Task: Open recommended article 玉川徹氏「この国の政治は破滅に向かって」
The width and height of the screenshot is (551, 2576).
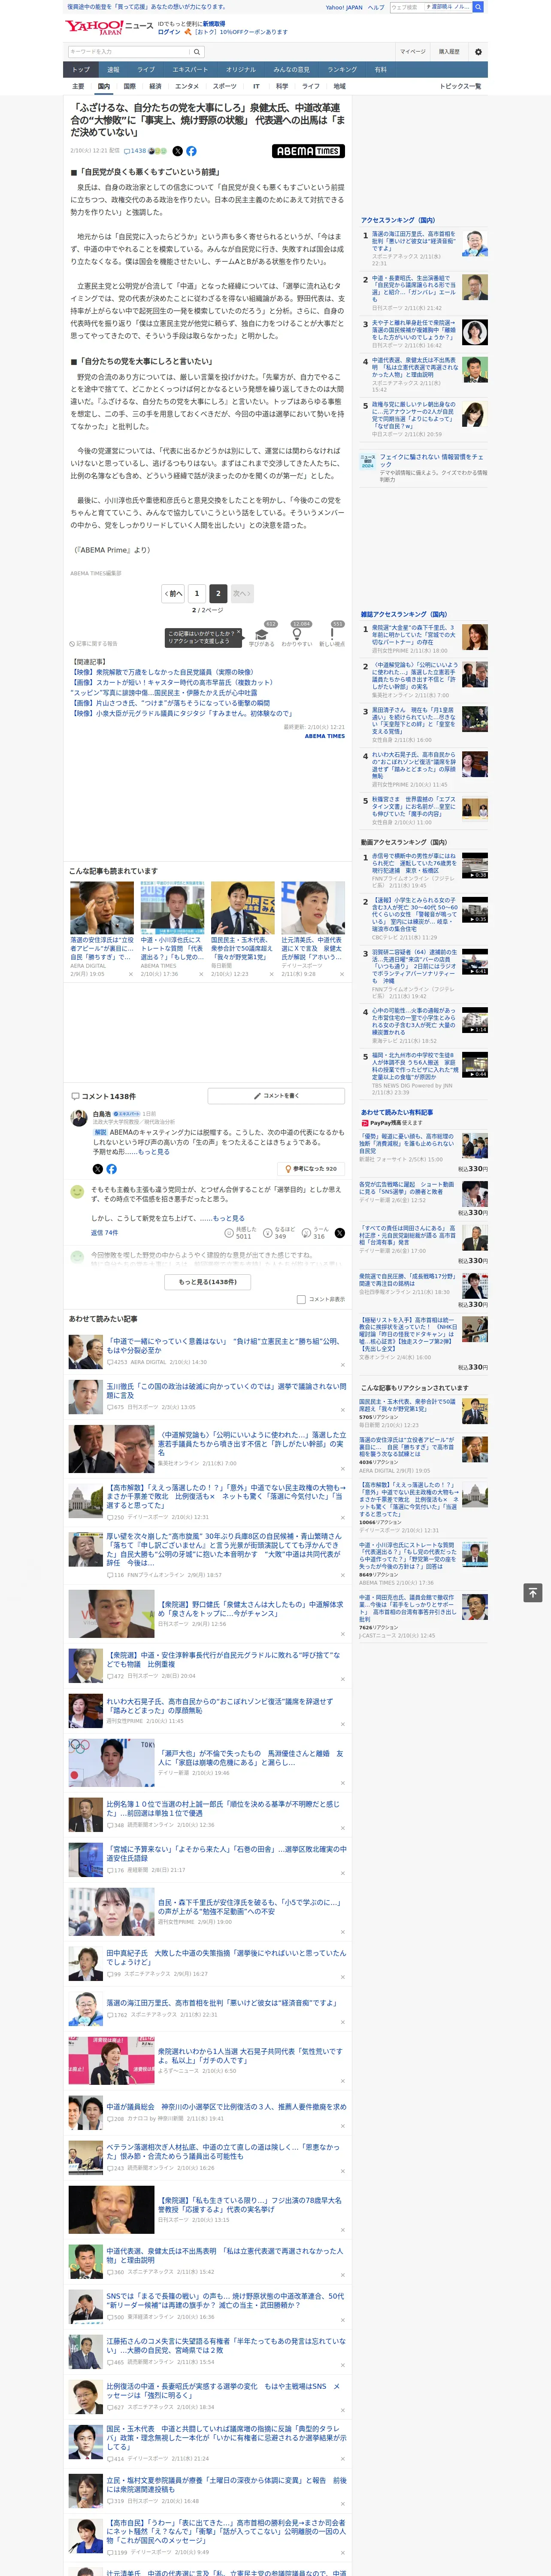Action: (226, 1390)
